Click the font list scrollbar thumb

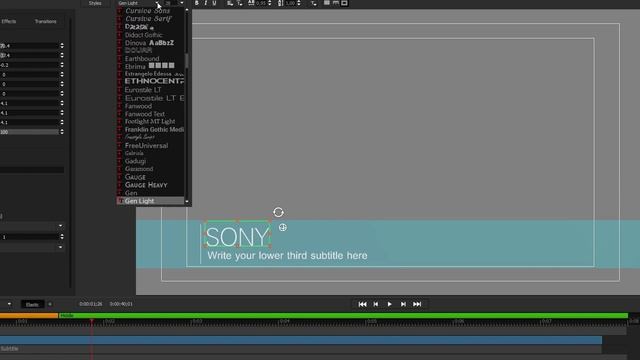click(187, 61)
